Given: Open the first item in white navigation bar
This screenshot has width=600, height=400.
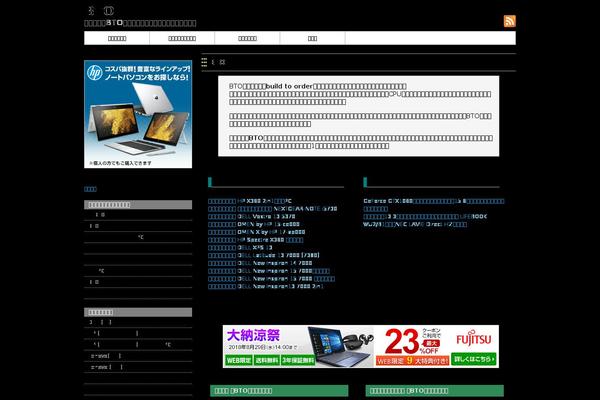Looking at the screenshot, I should point(117,38).
